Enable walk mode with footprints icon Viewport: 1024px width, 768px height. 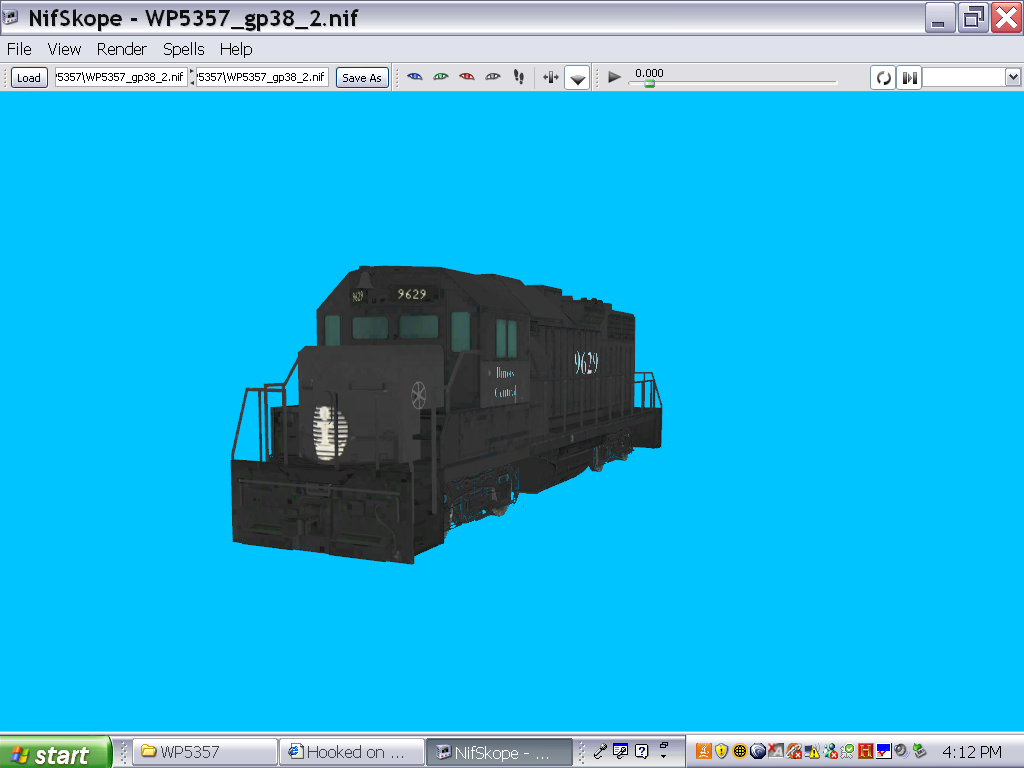point(519,77)
